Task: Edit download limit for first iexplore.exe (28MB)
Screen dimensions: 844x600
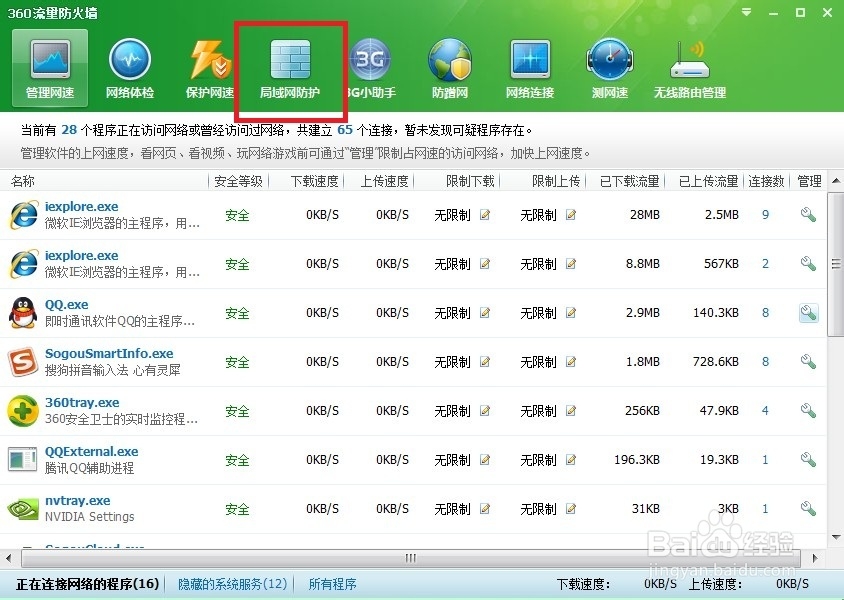Action: pyautogui.click(x=485, y=215)
